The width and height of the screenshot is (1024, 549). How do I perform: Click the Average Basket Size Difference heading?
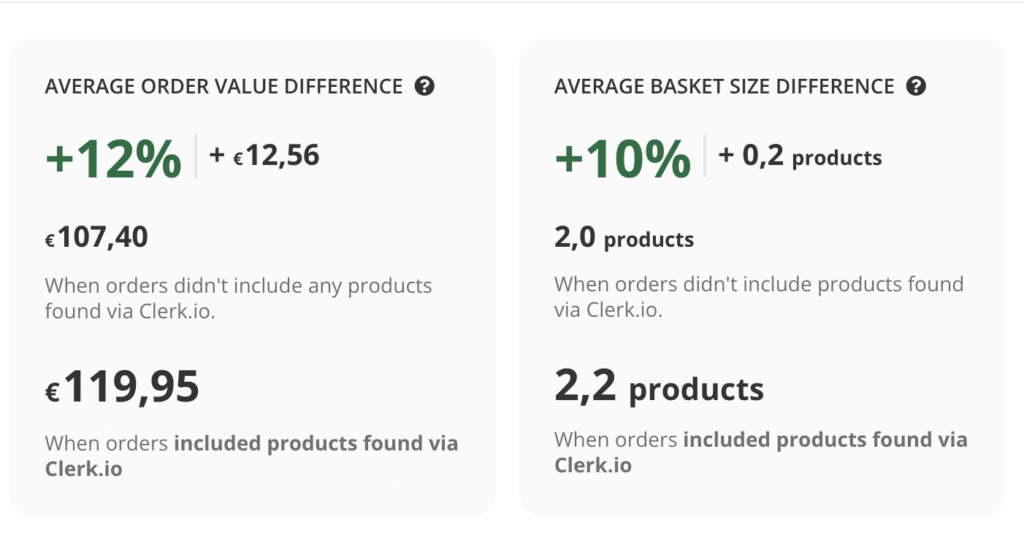pyautogui.click(x=724, y=87)
